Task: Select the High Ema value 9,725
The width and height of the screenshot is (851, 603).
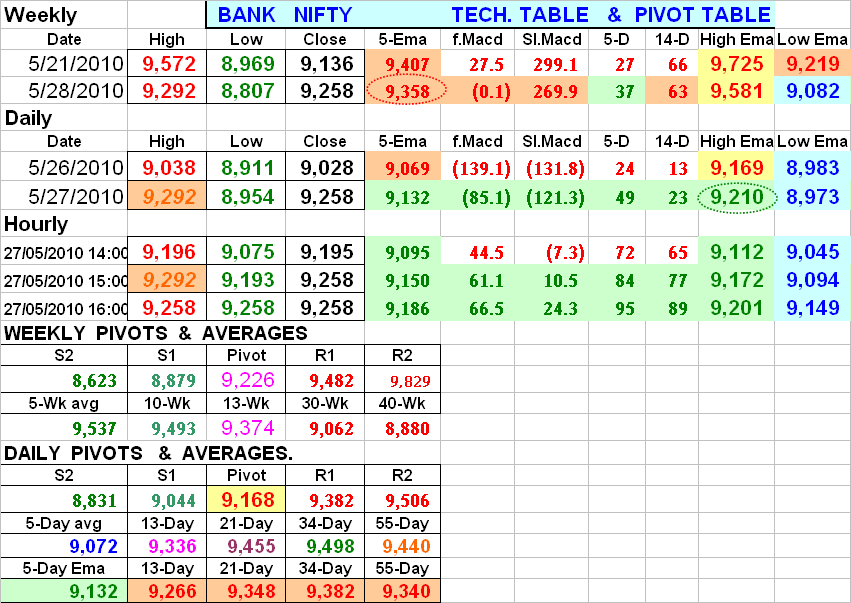Action: click(x=736, y=64)
